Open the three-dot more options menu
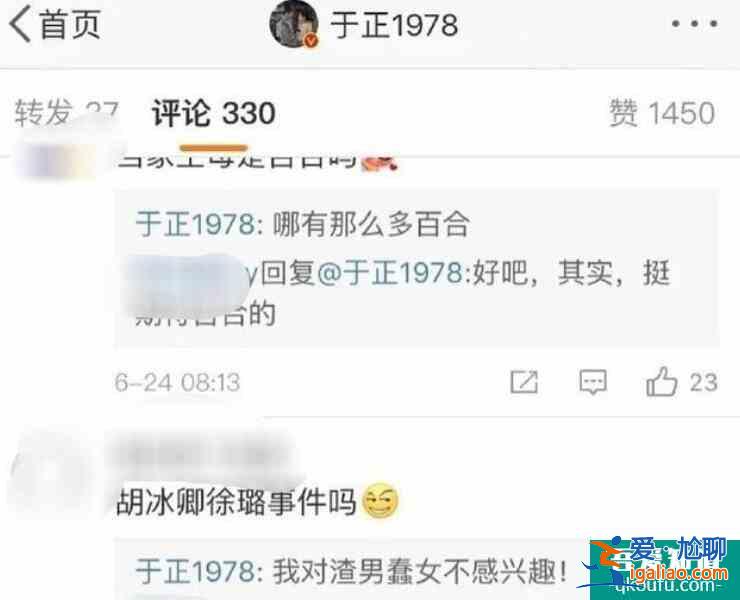The height and width of the screenshot is (600, 740). point(695,24)
